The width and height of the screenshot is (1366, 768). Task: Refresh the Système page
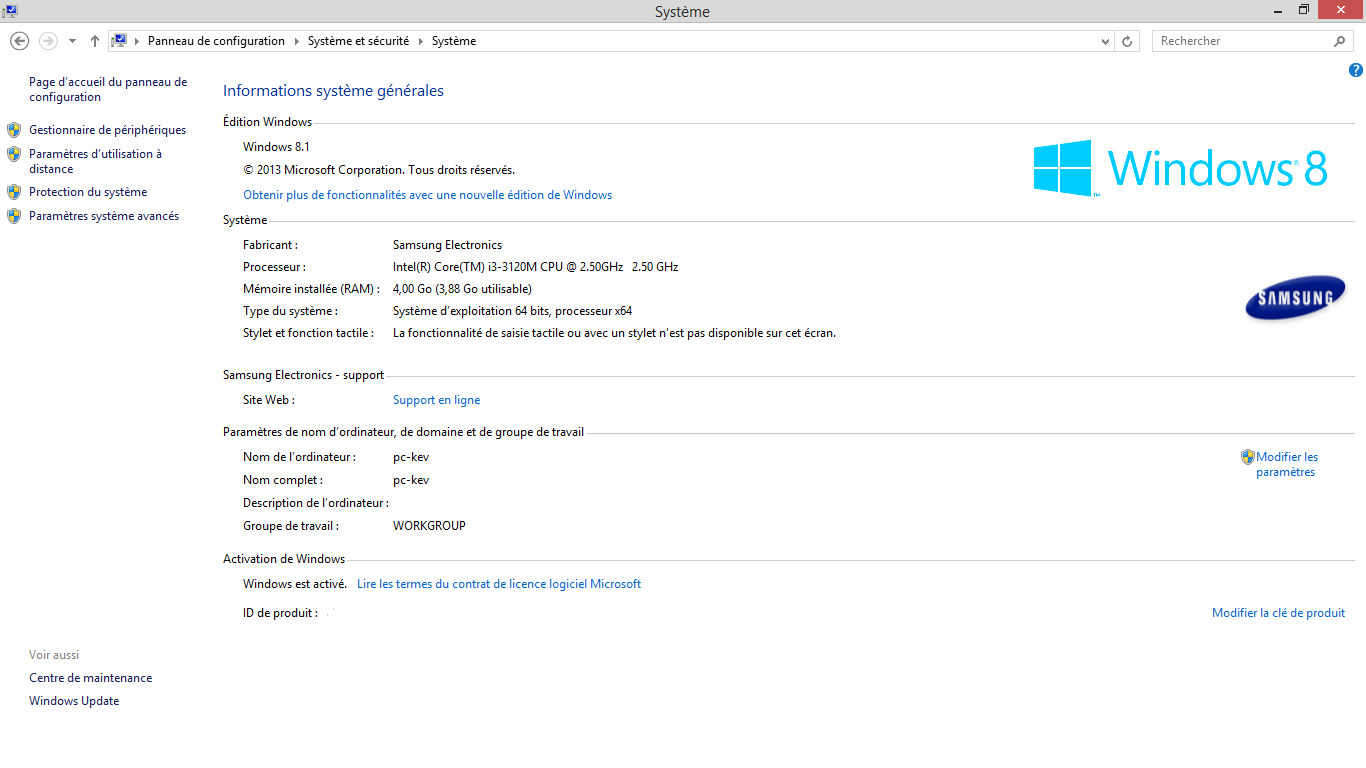pos(1127,41)
